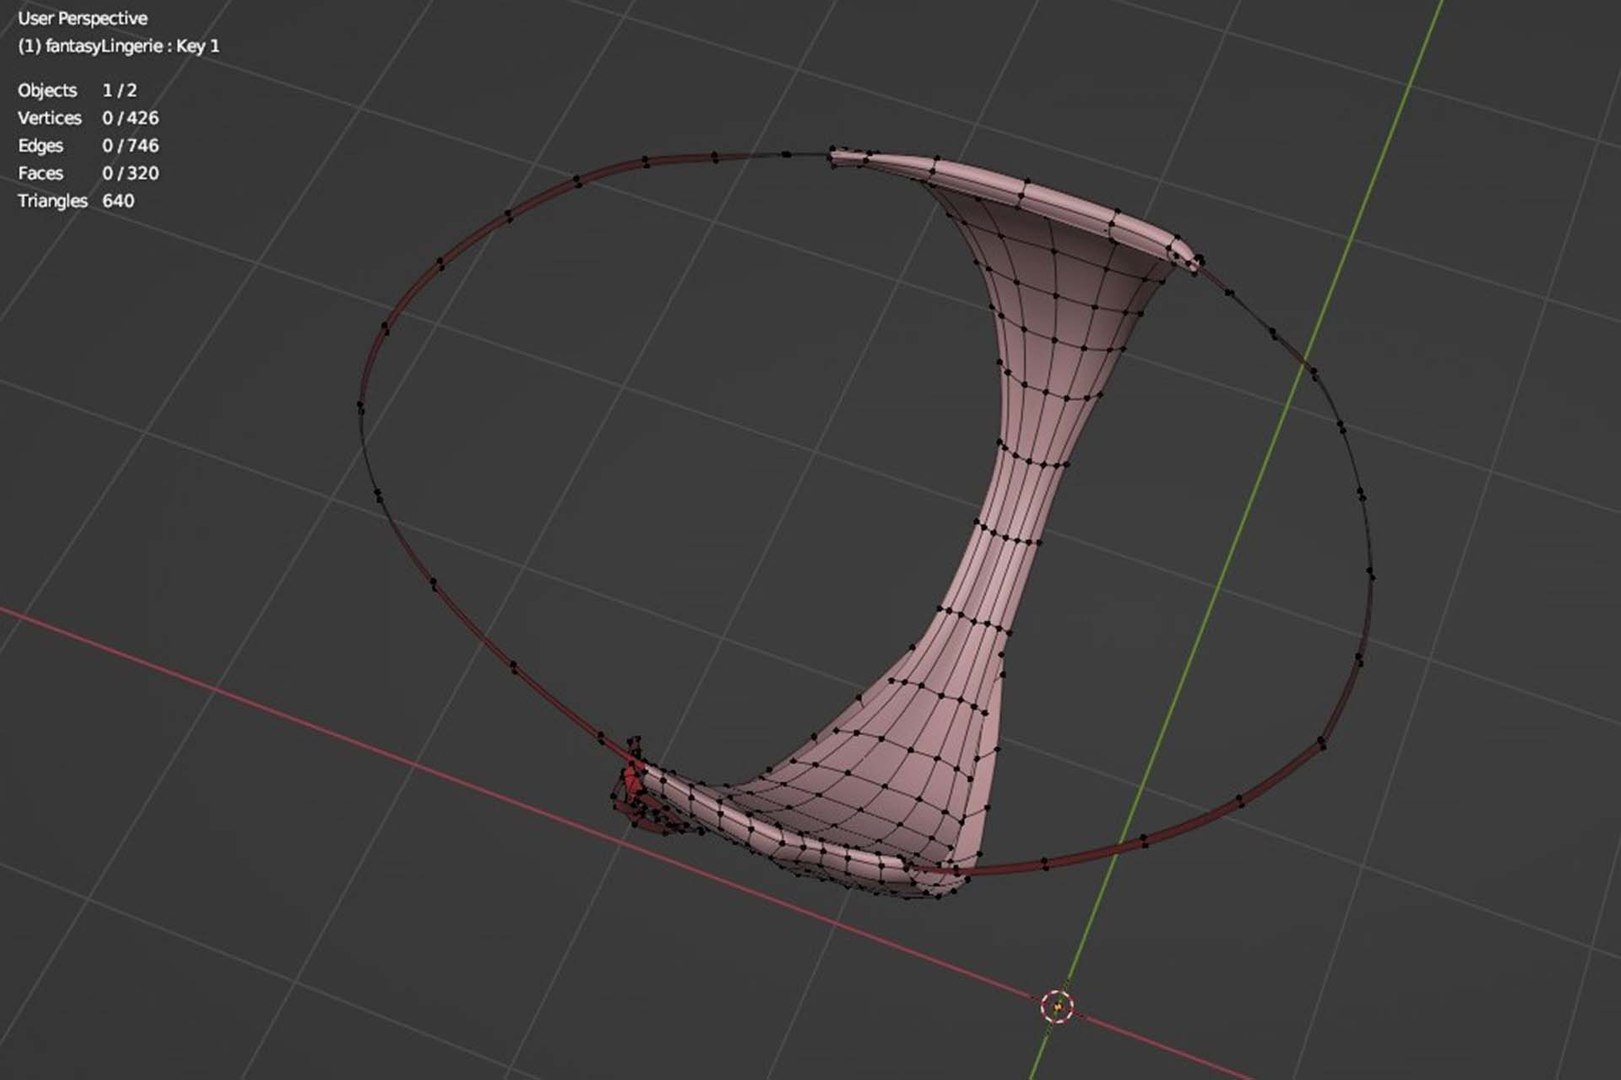The height and width of the screenshot is (1080, 1621).
Task: Click the "(1) fantasyLingerie : Key 1" object label
Action: pos(118,46)
